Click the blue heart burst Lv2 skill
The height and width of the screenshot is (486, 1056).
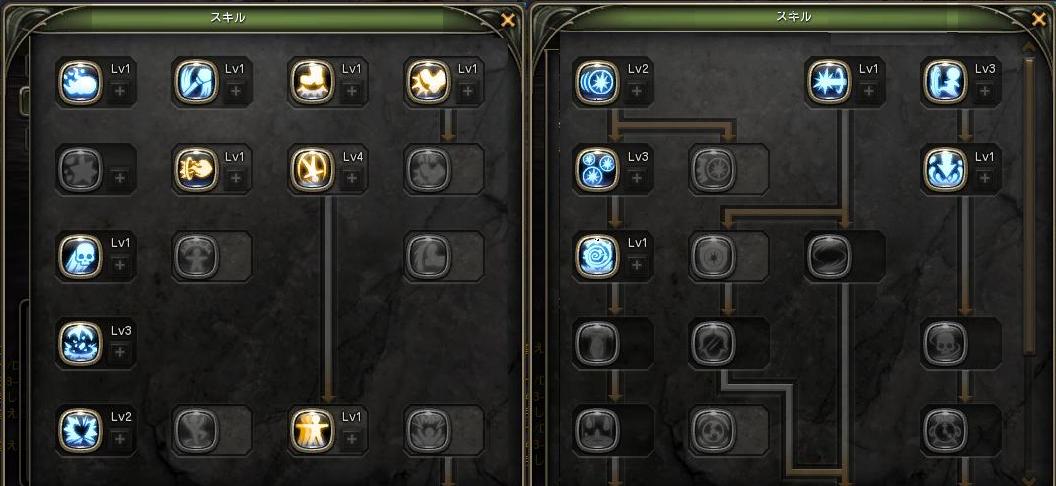80,429
